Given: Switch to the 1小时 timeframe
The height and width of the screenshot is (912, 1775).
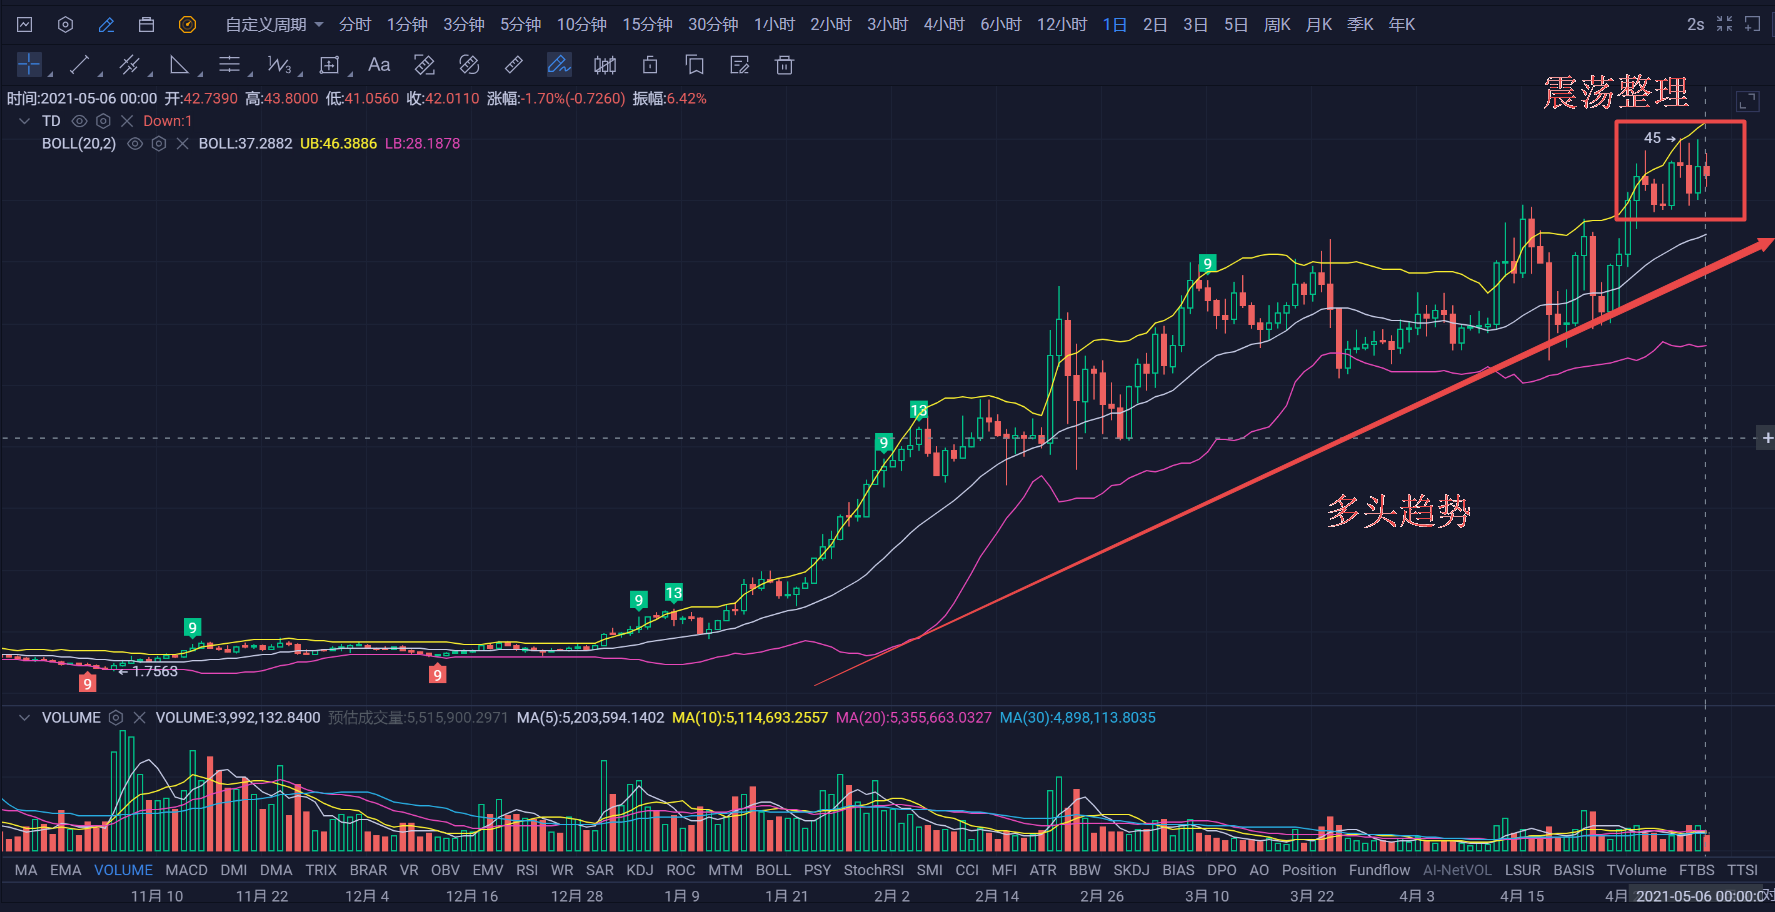Looking at the screenshot, I should tap(774, 24).
